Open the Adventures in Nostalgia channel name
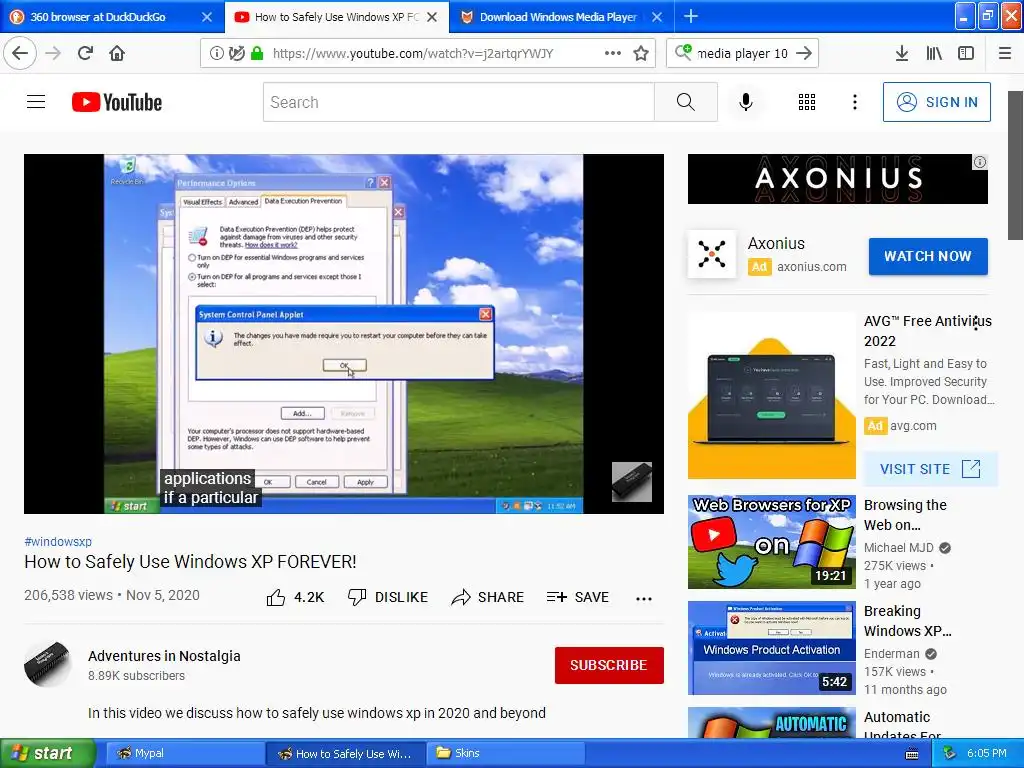 pyautogui.click(x=164, y=656)
